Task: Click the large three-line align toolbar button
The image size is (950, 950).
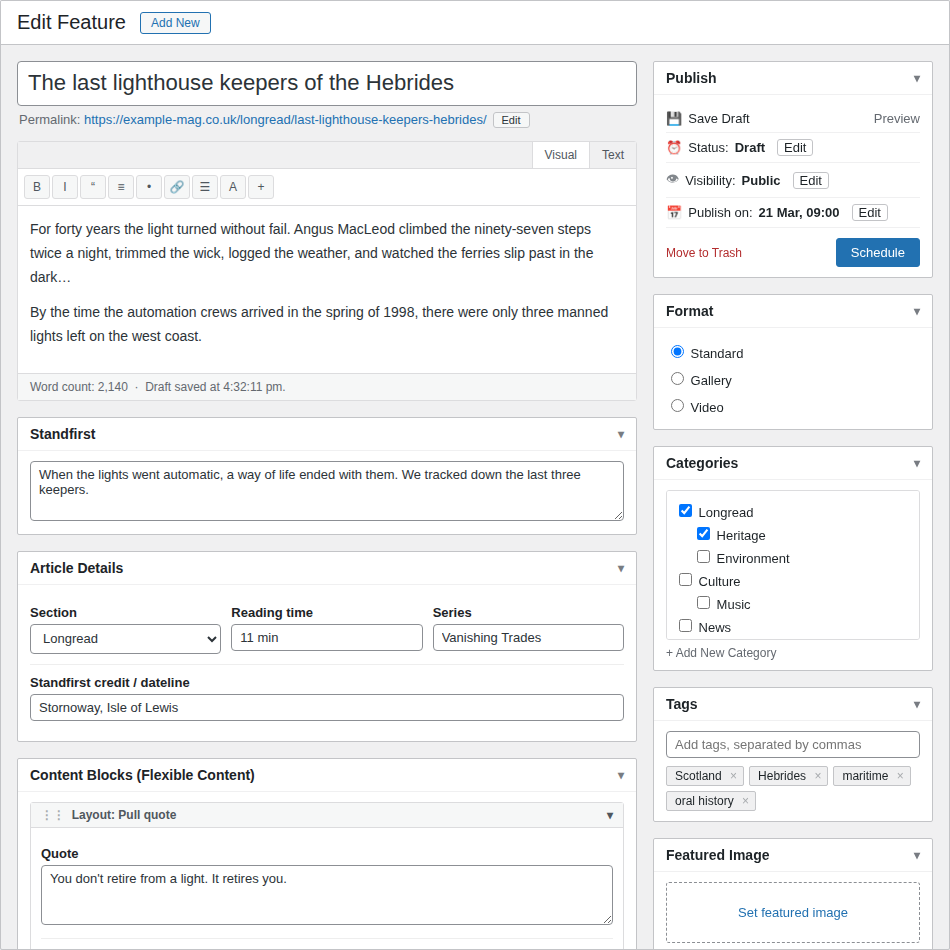Action: pos(205,187)
